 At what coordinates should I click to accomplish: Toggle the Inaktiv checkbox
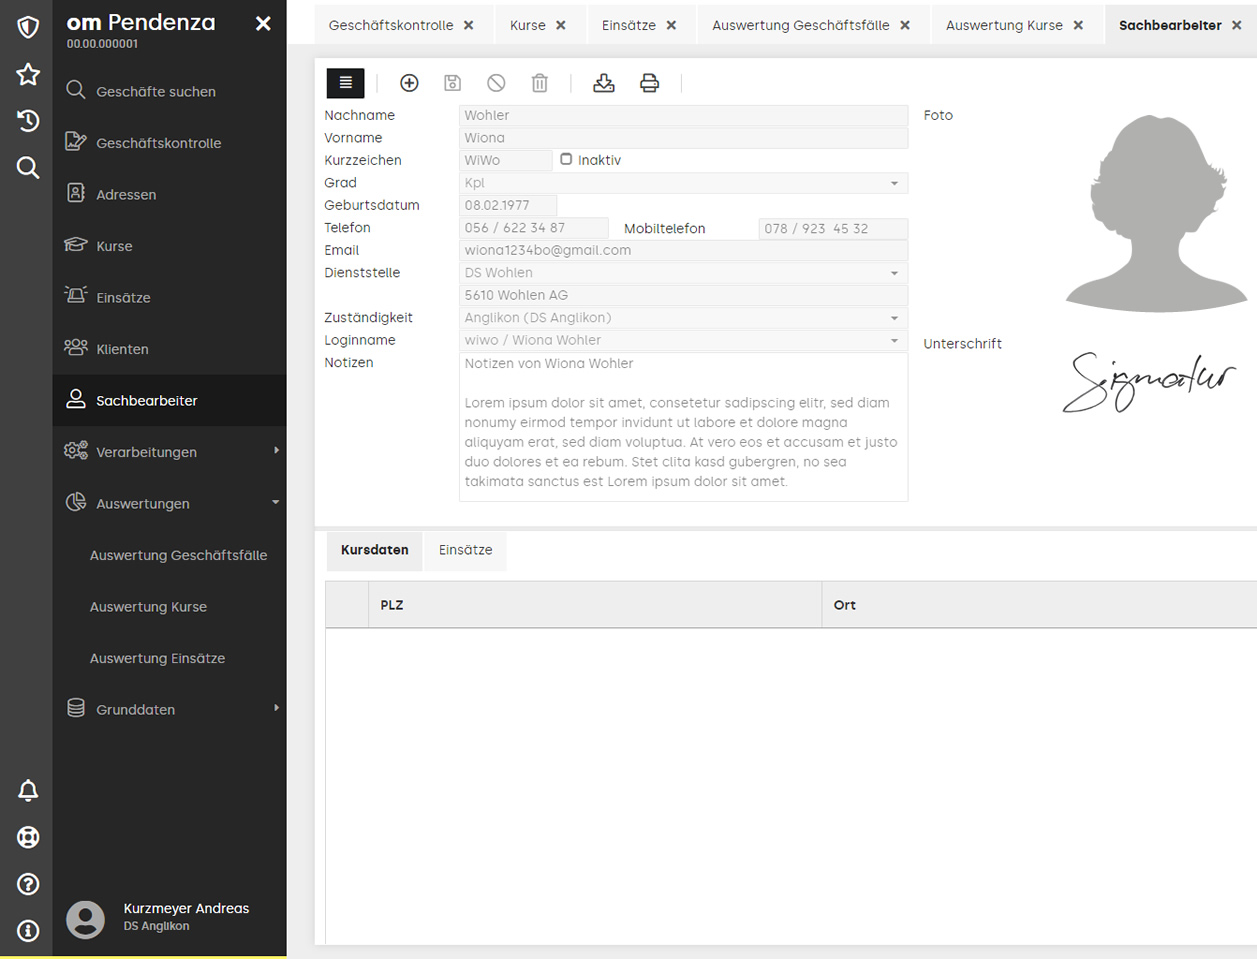pyautogui.click(x=566, y=159)
